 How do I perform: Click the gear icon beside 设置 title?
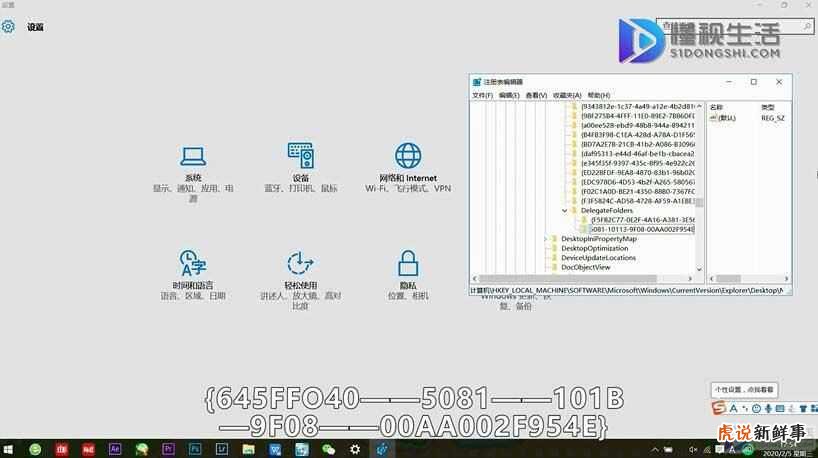point(8,27)
